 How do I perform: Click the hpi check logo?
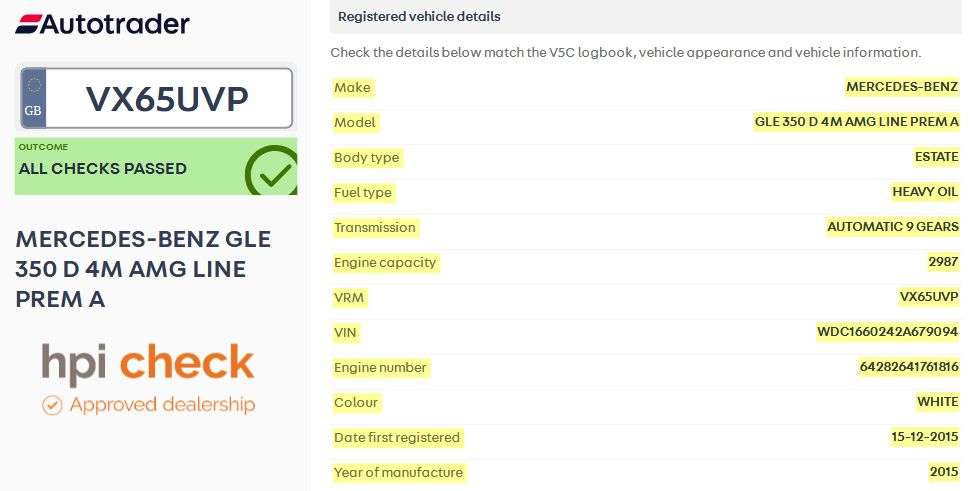(148, 364)
